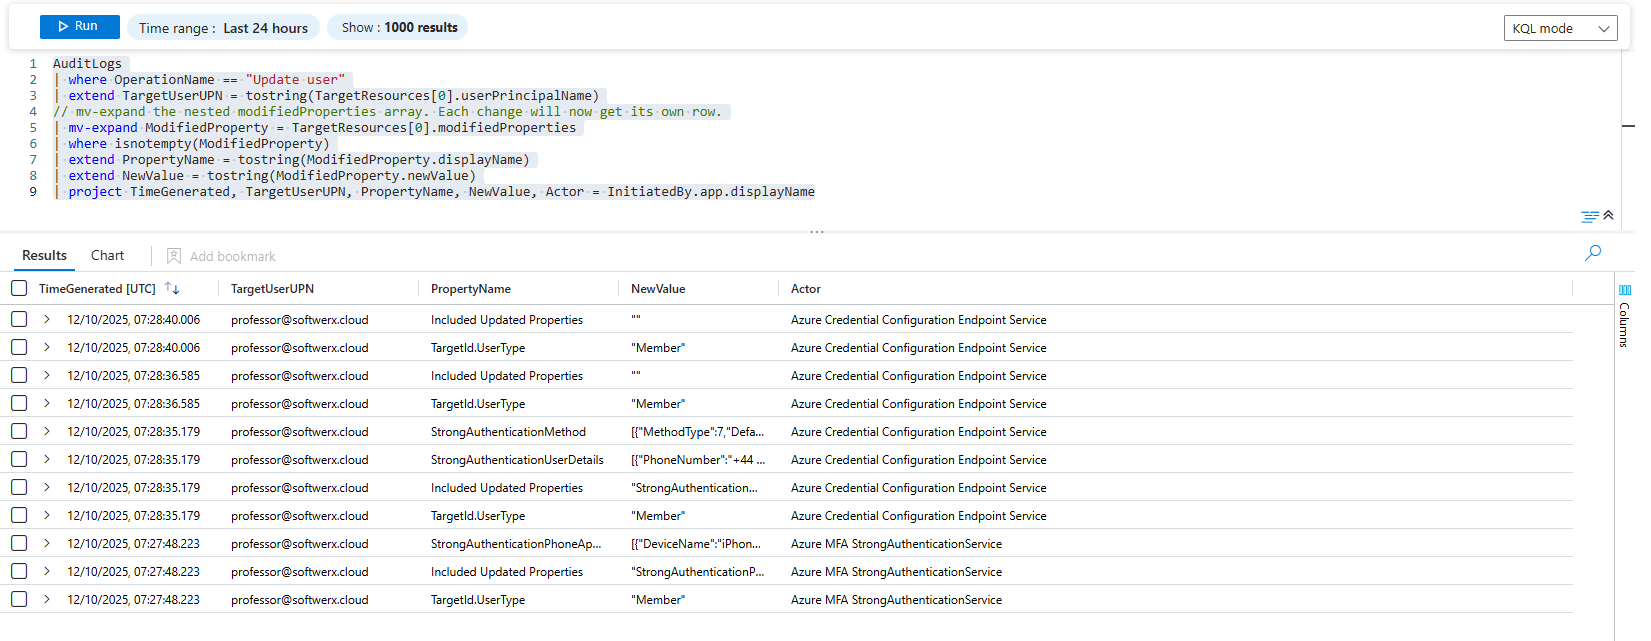1651x641 pixels.
Task: Expand the StrongAuthenticationUserDetails row
Action: [46, 459]
